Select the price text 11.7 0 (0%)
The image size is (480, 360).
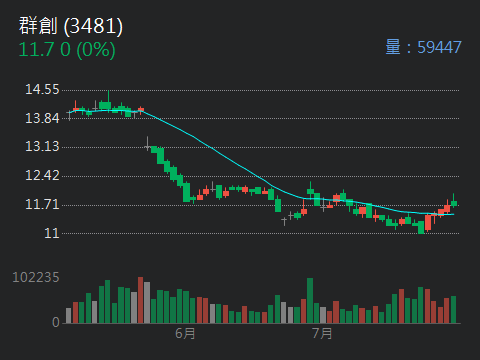click(x=67, y=50)
